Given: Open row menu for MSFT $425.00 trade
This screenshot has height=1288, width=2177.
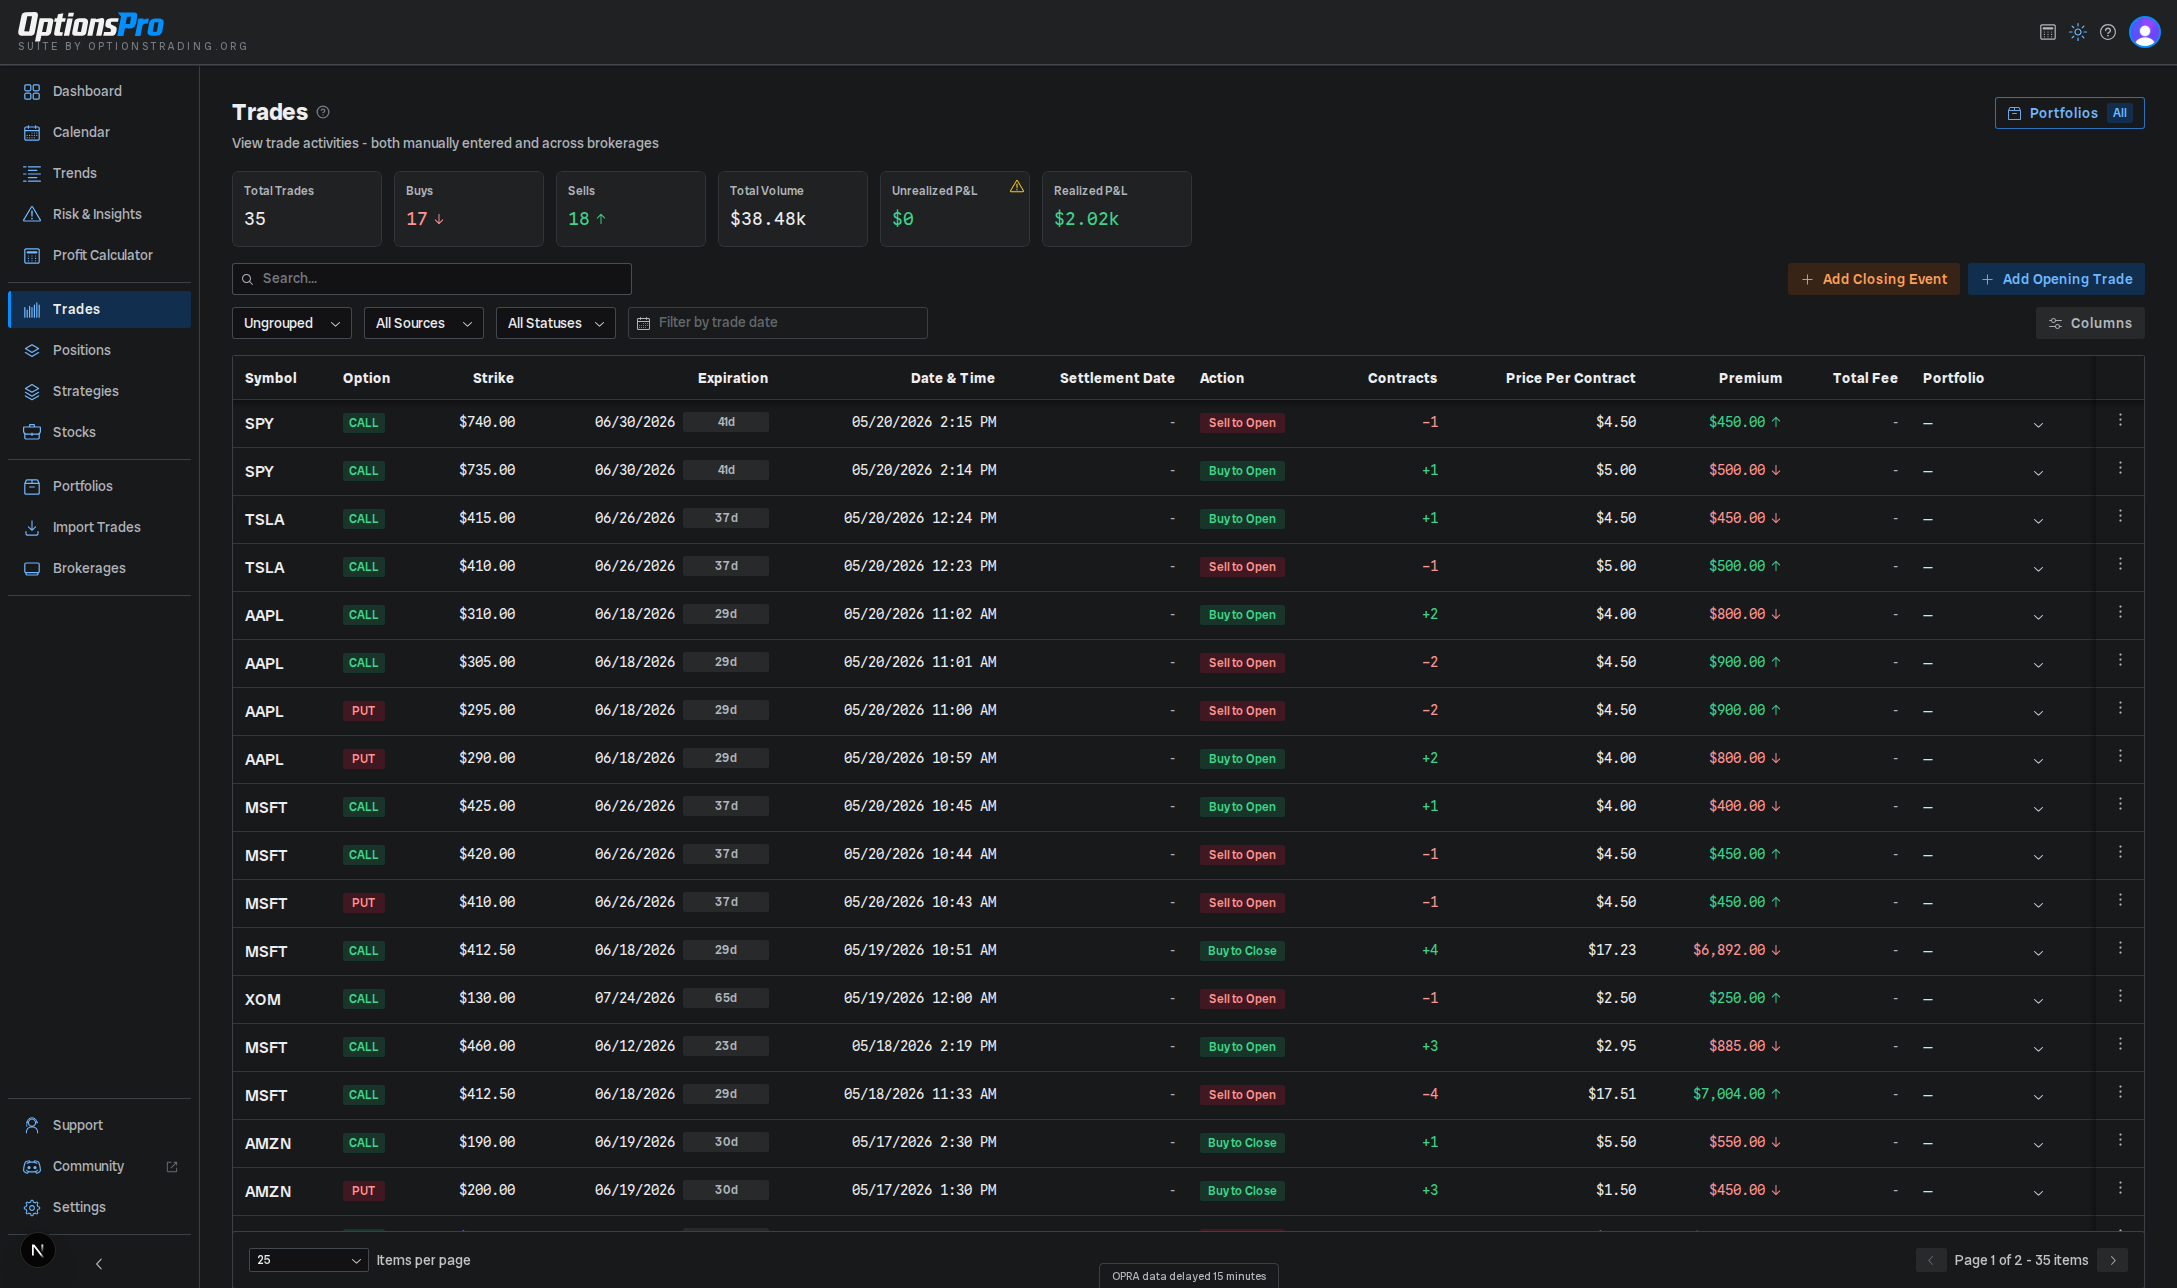Looking at the screenshot, I should click(x=2120, y=805).
